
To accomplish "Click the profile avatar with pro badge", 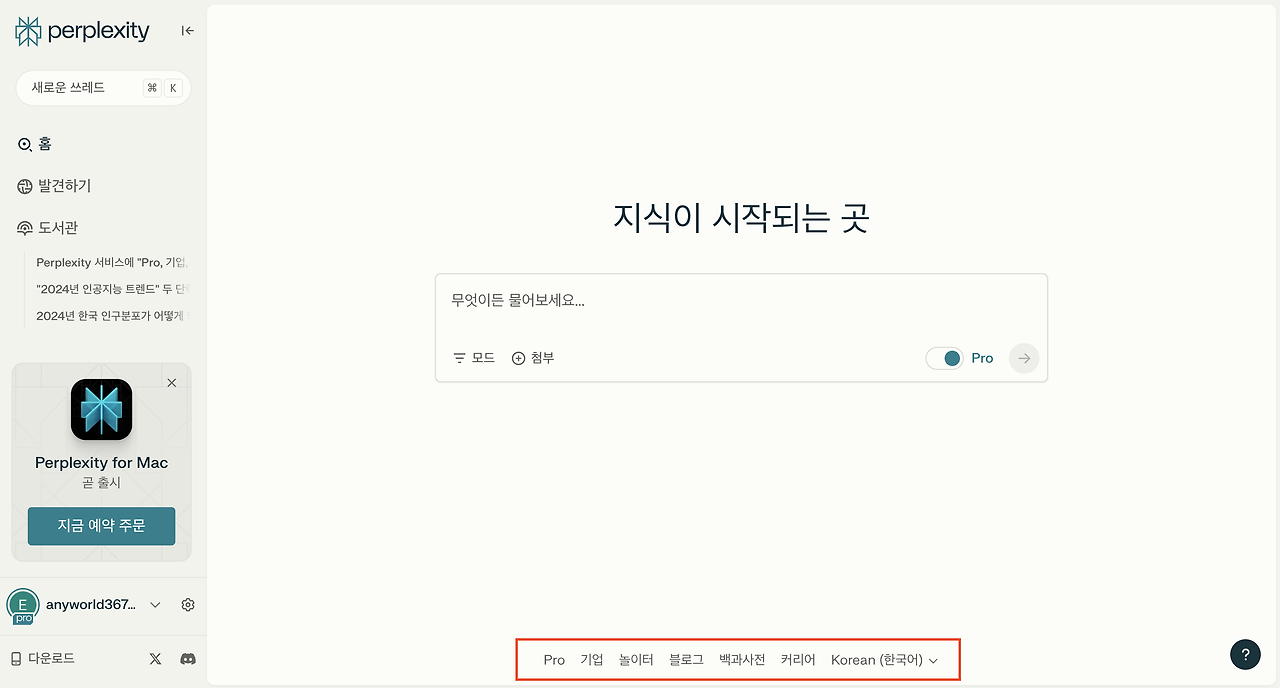I will pyautogui.click(x=22, y=606).
